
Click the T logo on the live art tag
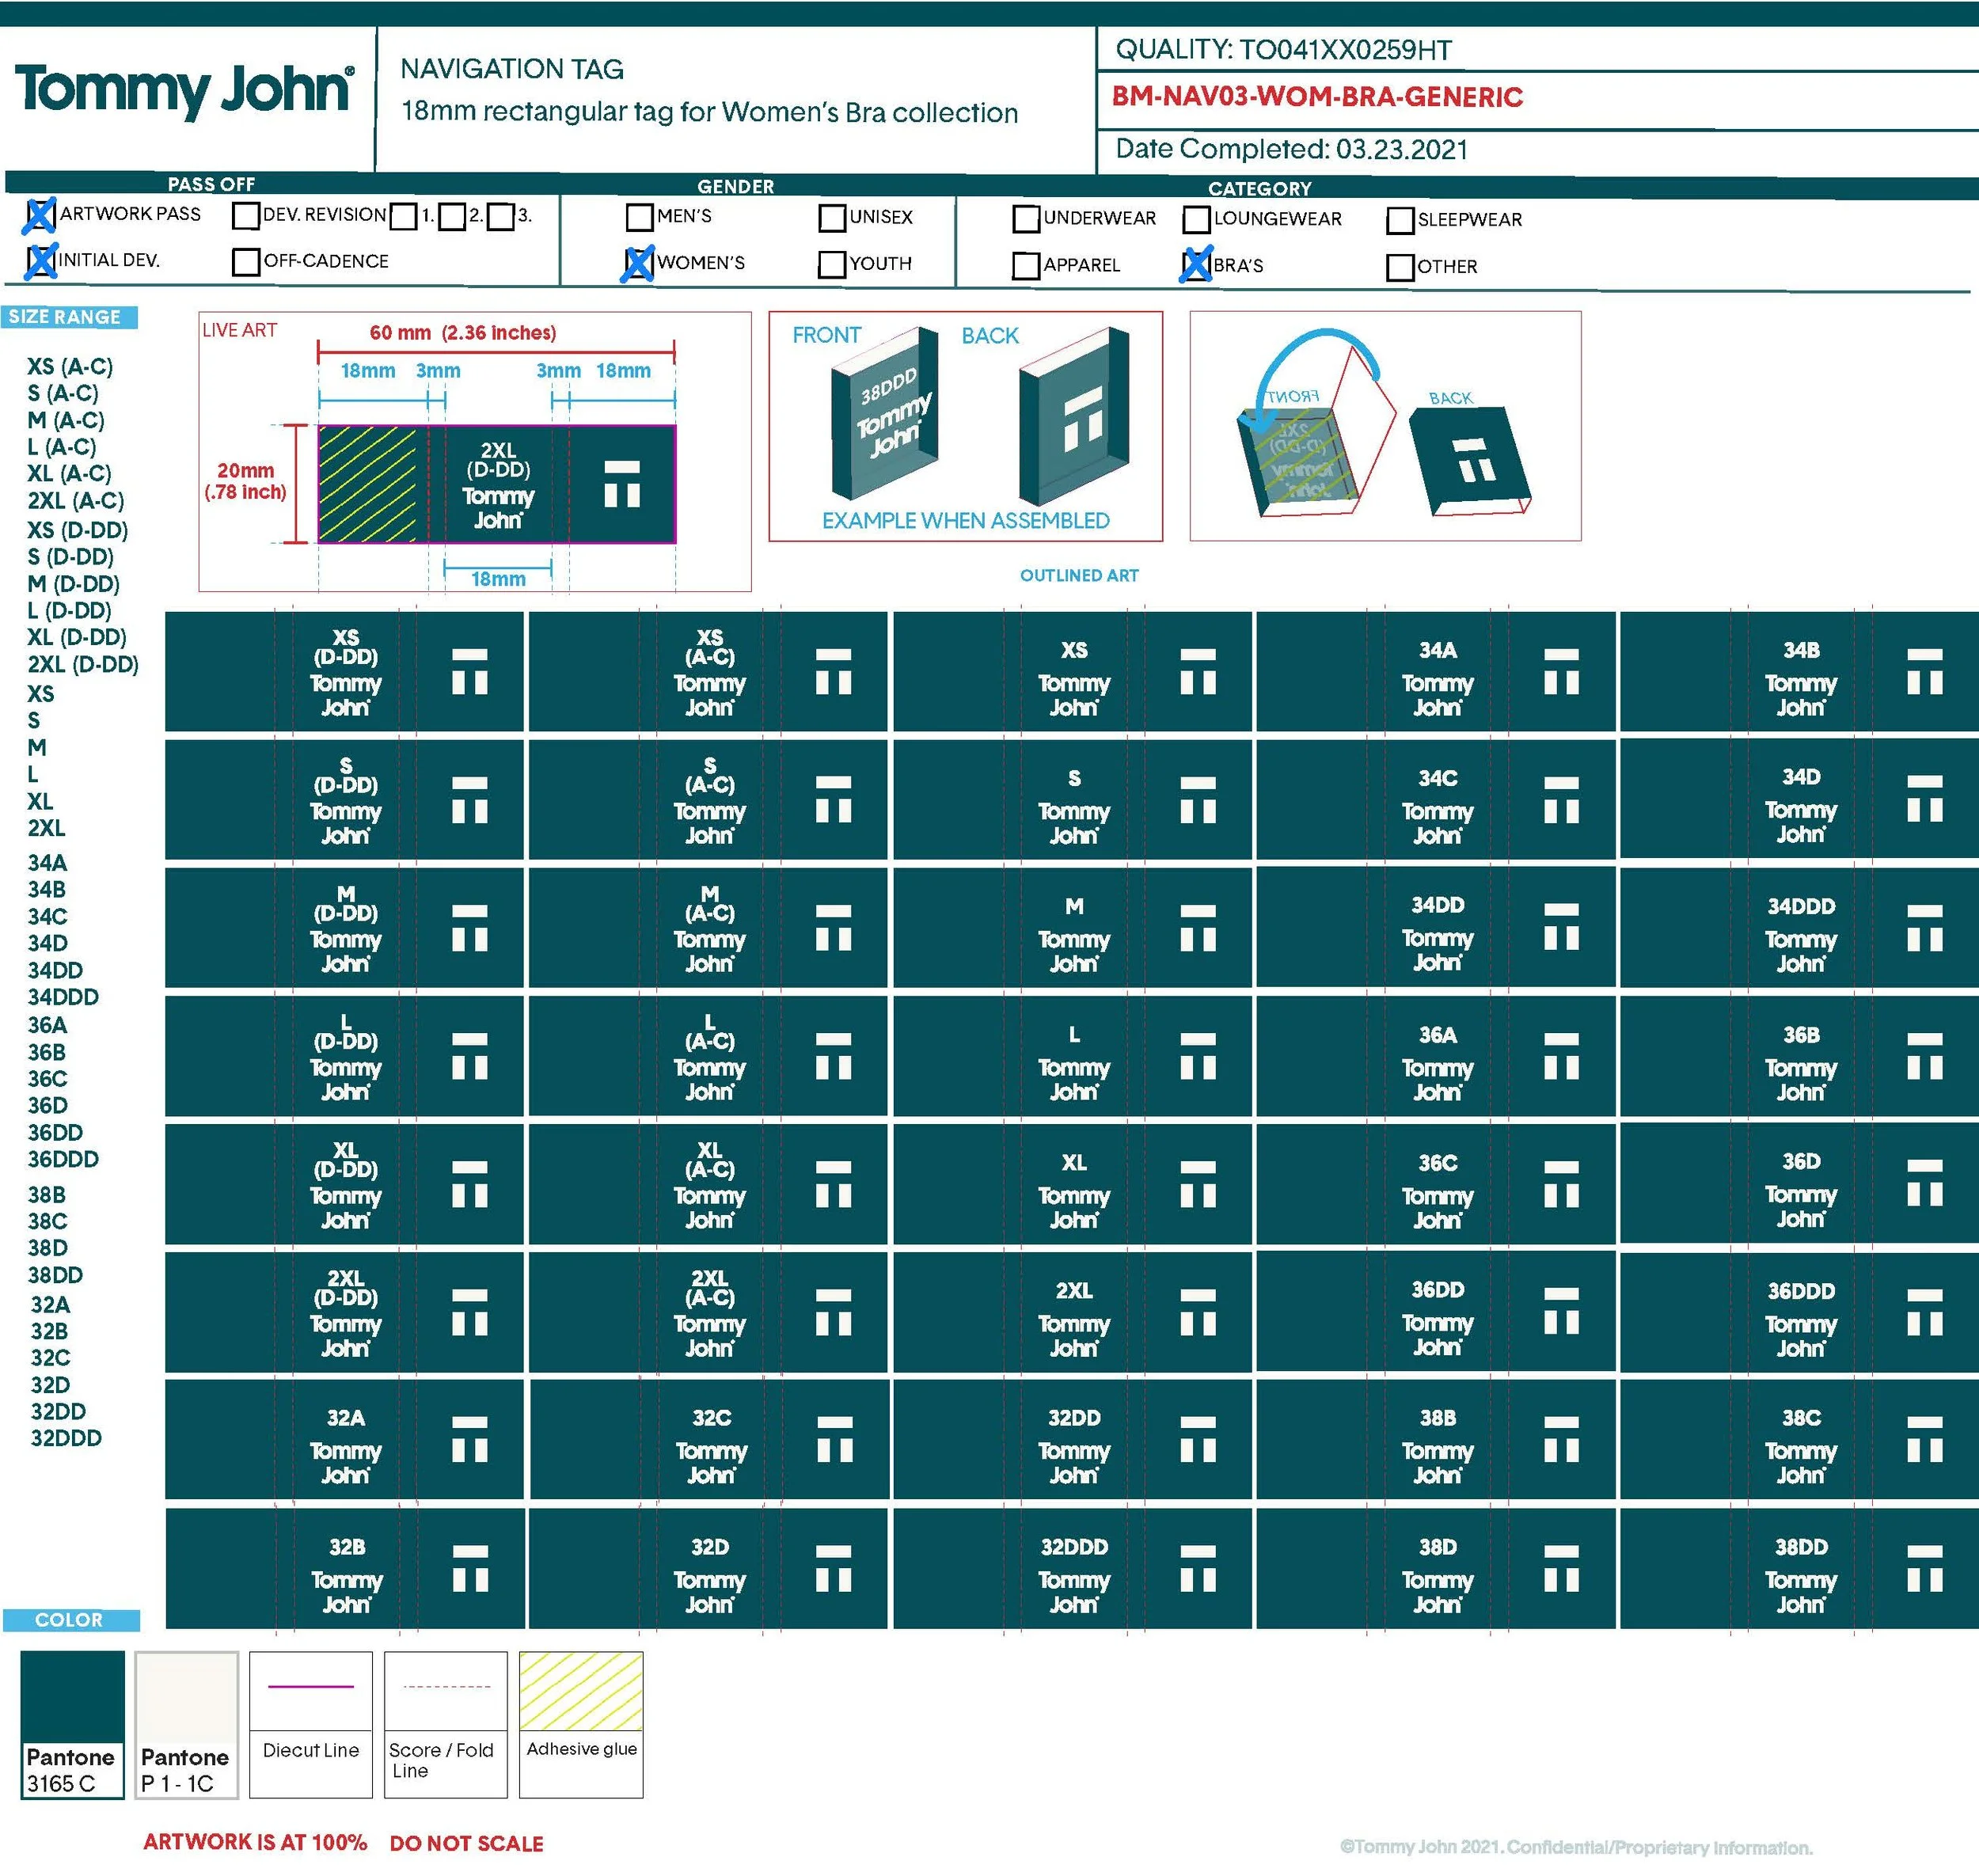click(x=622, y=483)
